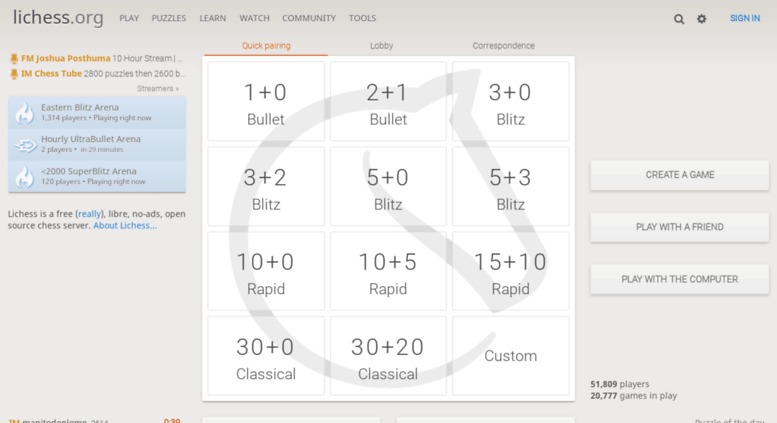This screenshot has height=423, width=777.
Task: Open FM Joshua Posthuma stream link
Action: pos(97,58)
